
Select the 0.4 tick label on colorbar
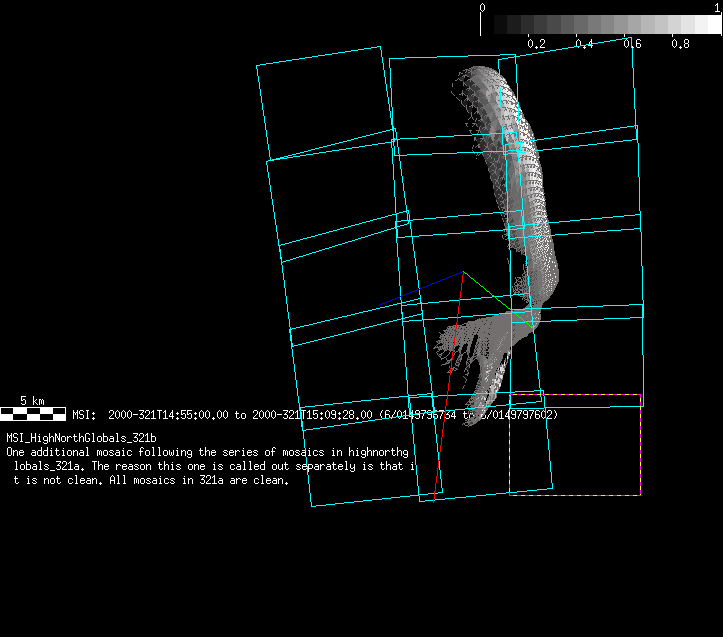584,44
